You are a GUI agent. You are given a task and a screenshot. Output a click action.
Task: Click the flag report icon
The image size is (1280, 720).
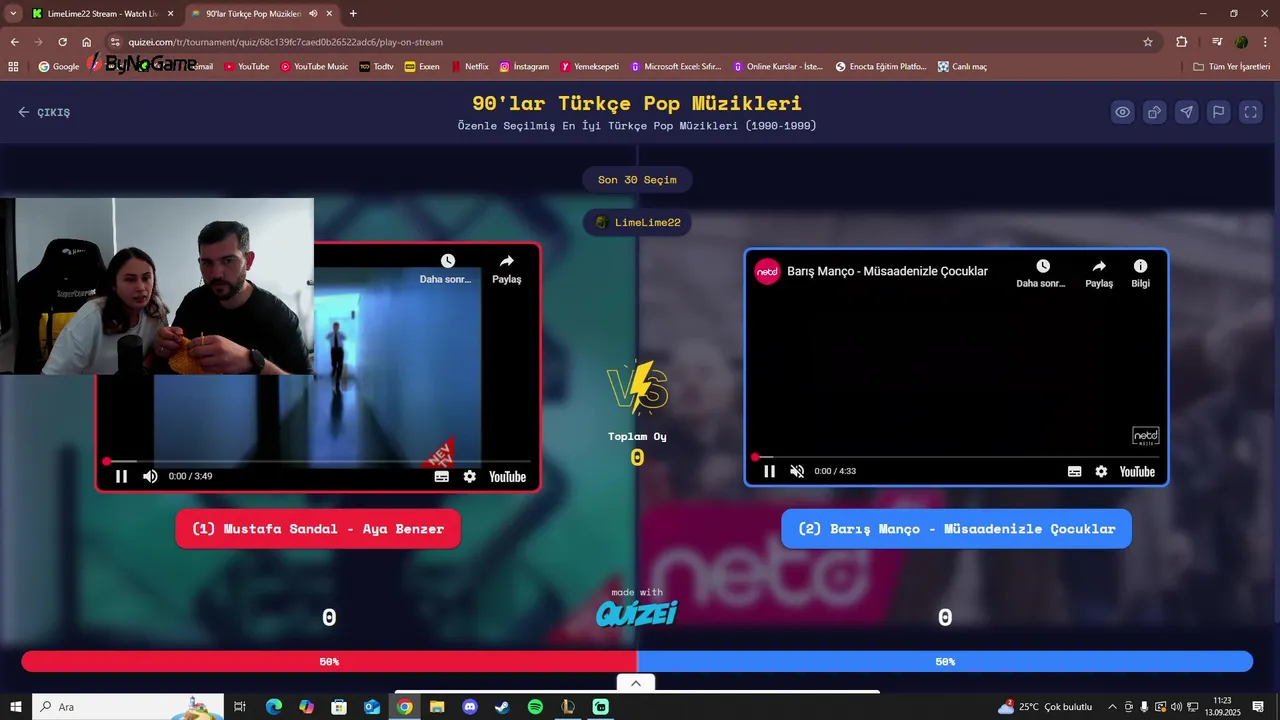point(1219,112)
